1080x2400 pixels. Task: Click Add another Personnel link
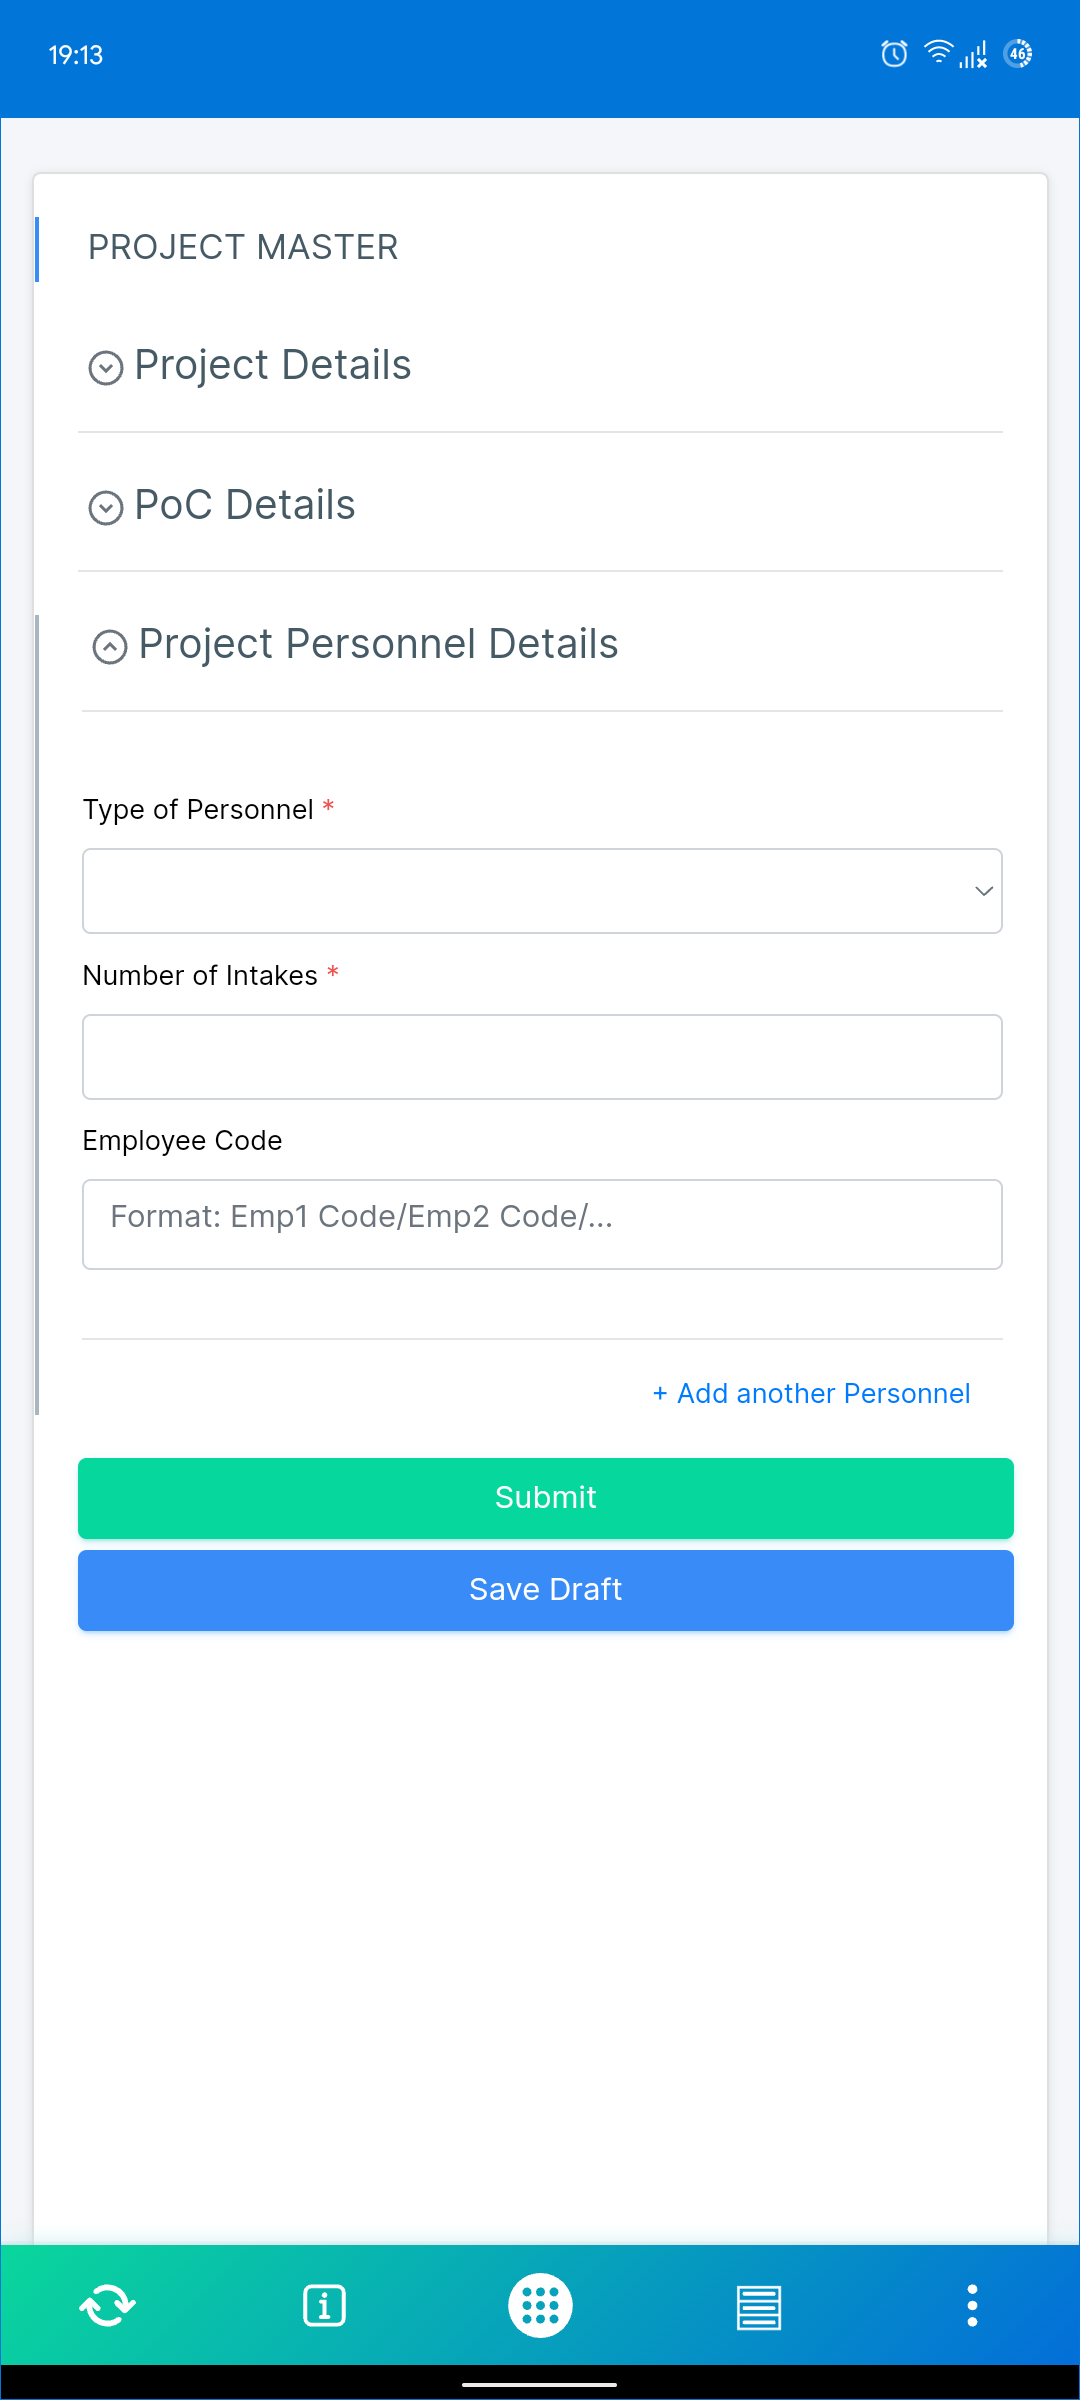tap(811, 1393)
